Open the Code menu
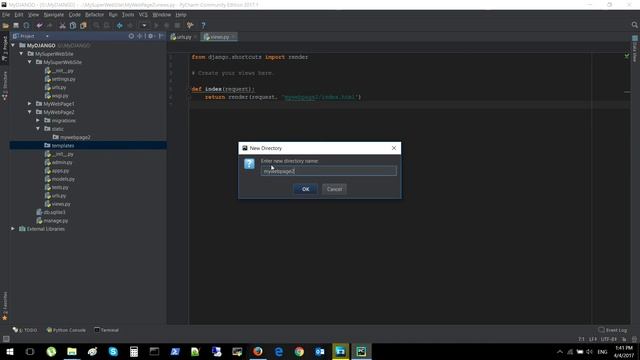Image resolution: width=640 pixels, height=360 pixels. pyautogui.click(x=75, y=15)
